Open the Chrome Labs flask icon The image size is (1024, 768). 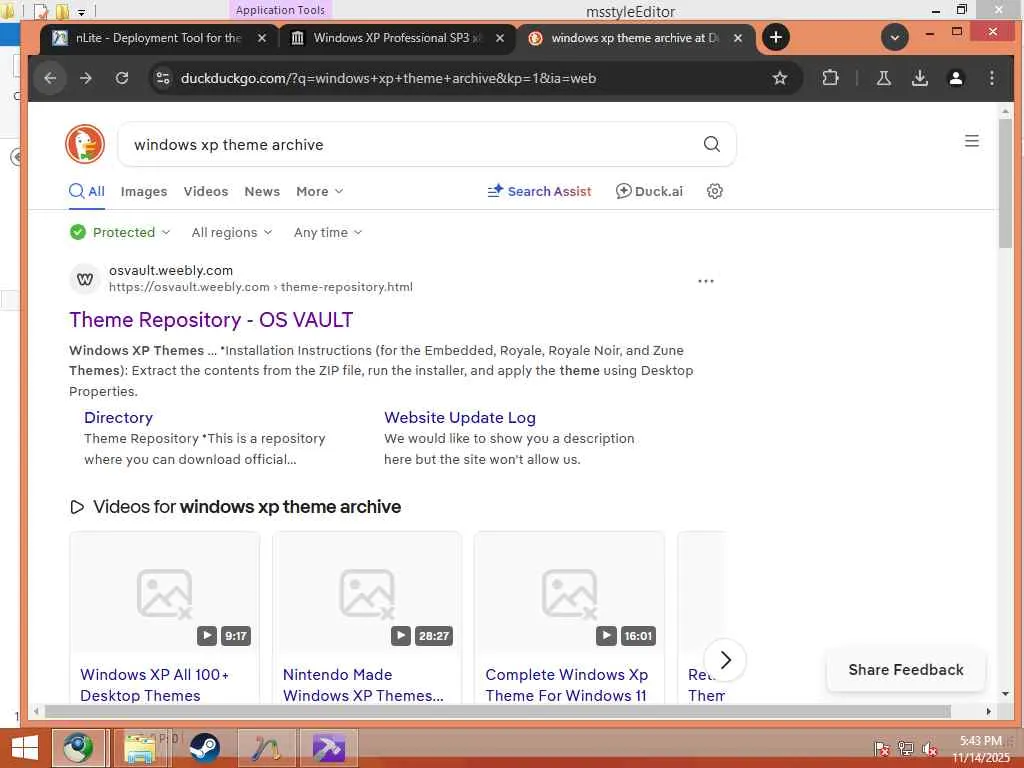coord(884,78)
